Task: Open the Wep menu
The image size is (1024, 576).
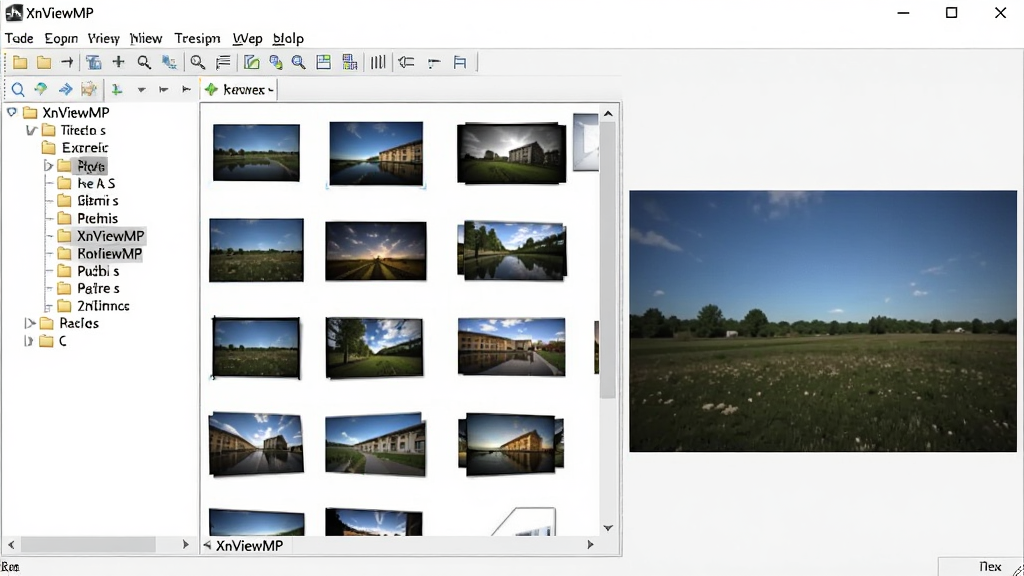Action: point(248,39)
